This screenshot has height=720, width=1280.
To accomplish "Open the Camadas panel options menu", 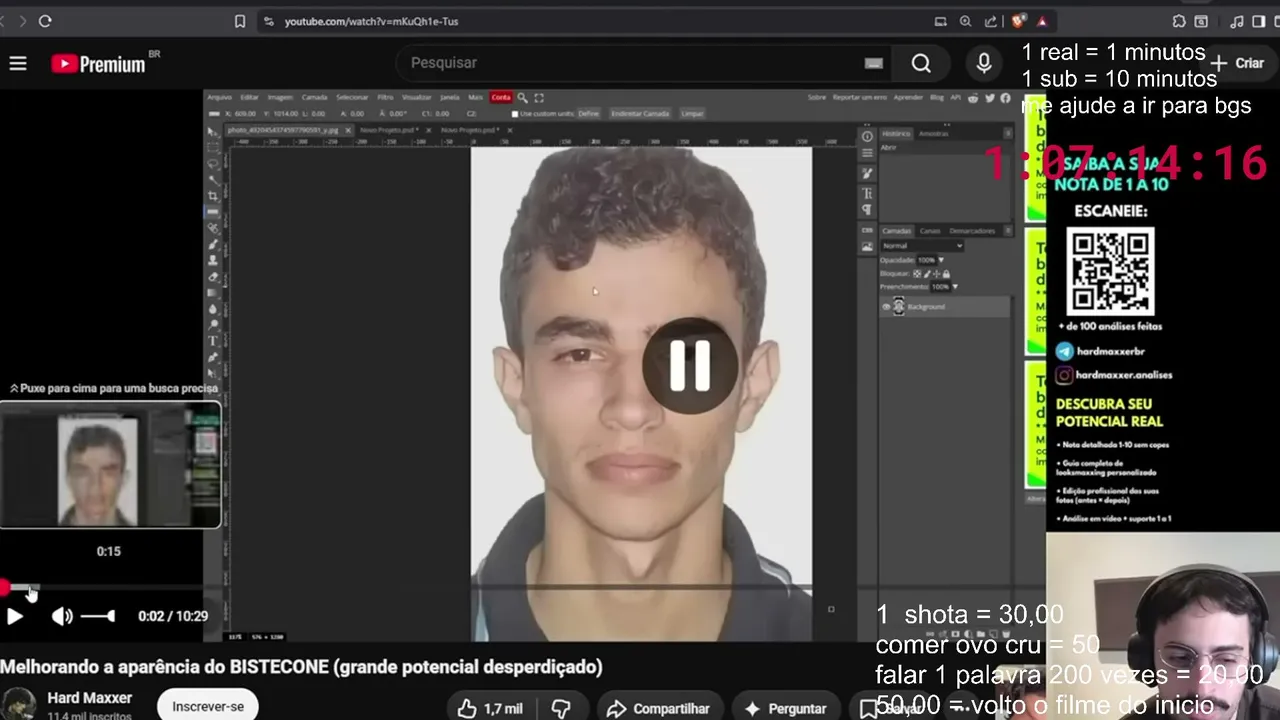I will click(x=1008, y=231).
